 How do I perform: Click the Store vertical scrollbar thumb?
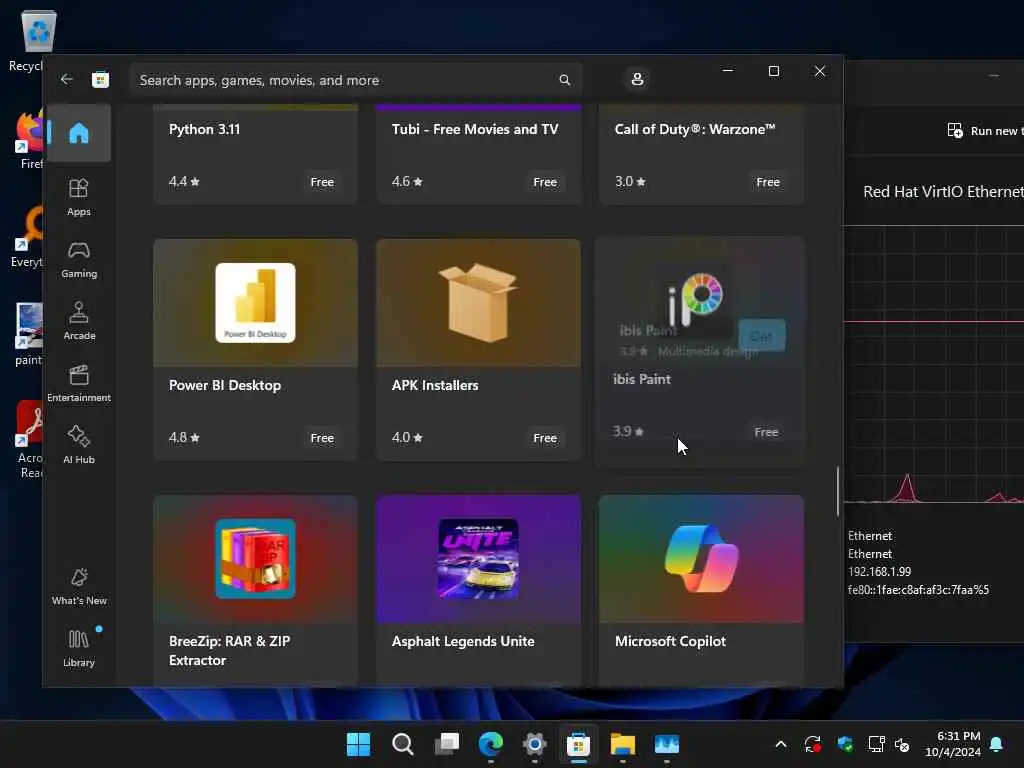tap(838, 491)
